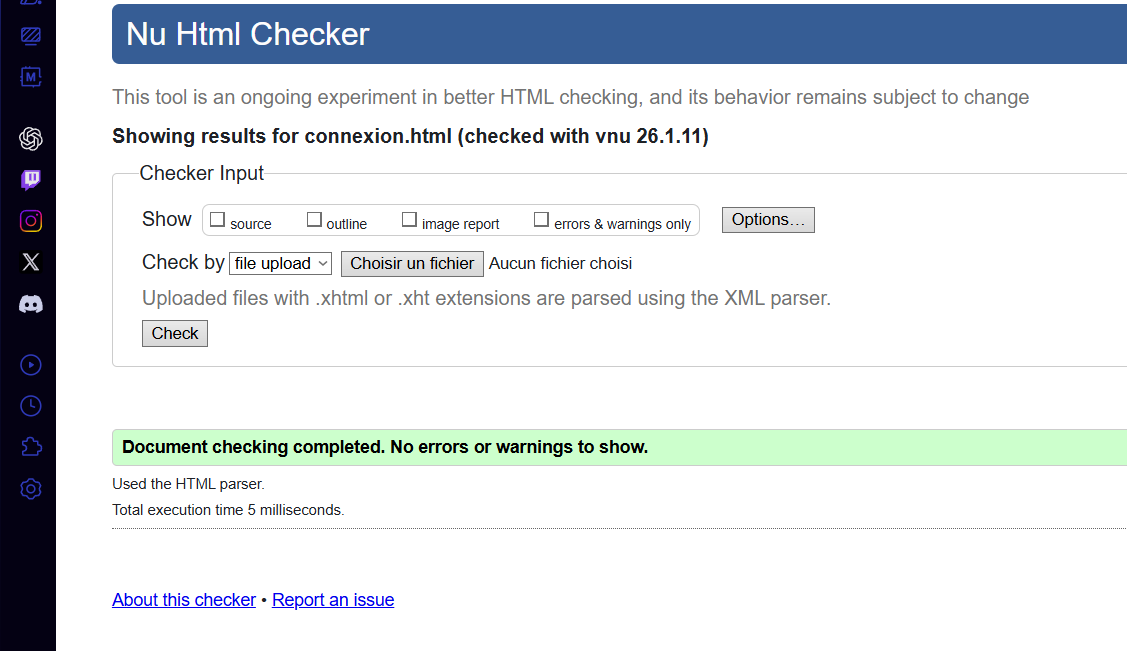This screenshot has width=1127, height=651.
Task: Follow the 'About this checker' link
Action: 184,600
